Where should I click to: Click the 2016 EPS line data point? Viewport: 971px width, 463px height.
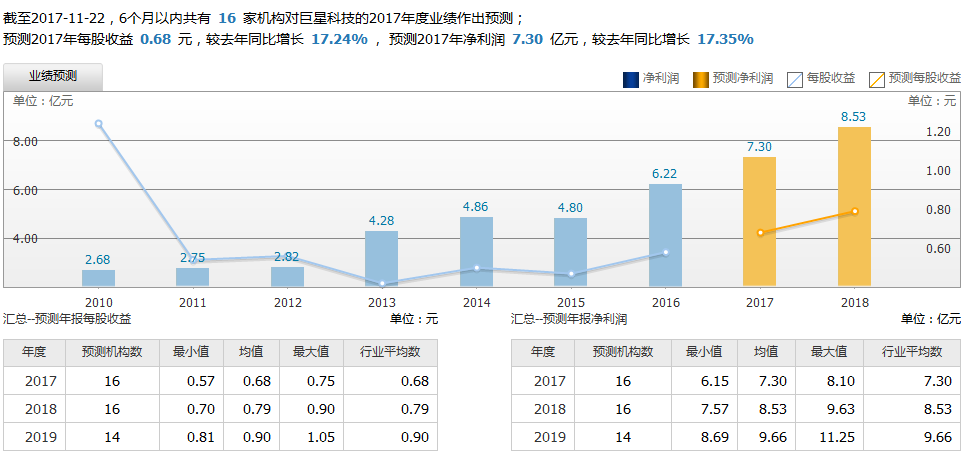coord(666,253)
